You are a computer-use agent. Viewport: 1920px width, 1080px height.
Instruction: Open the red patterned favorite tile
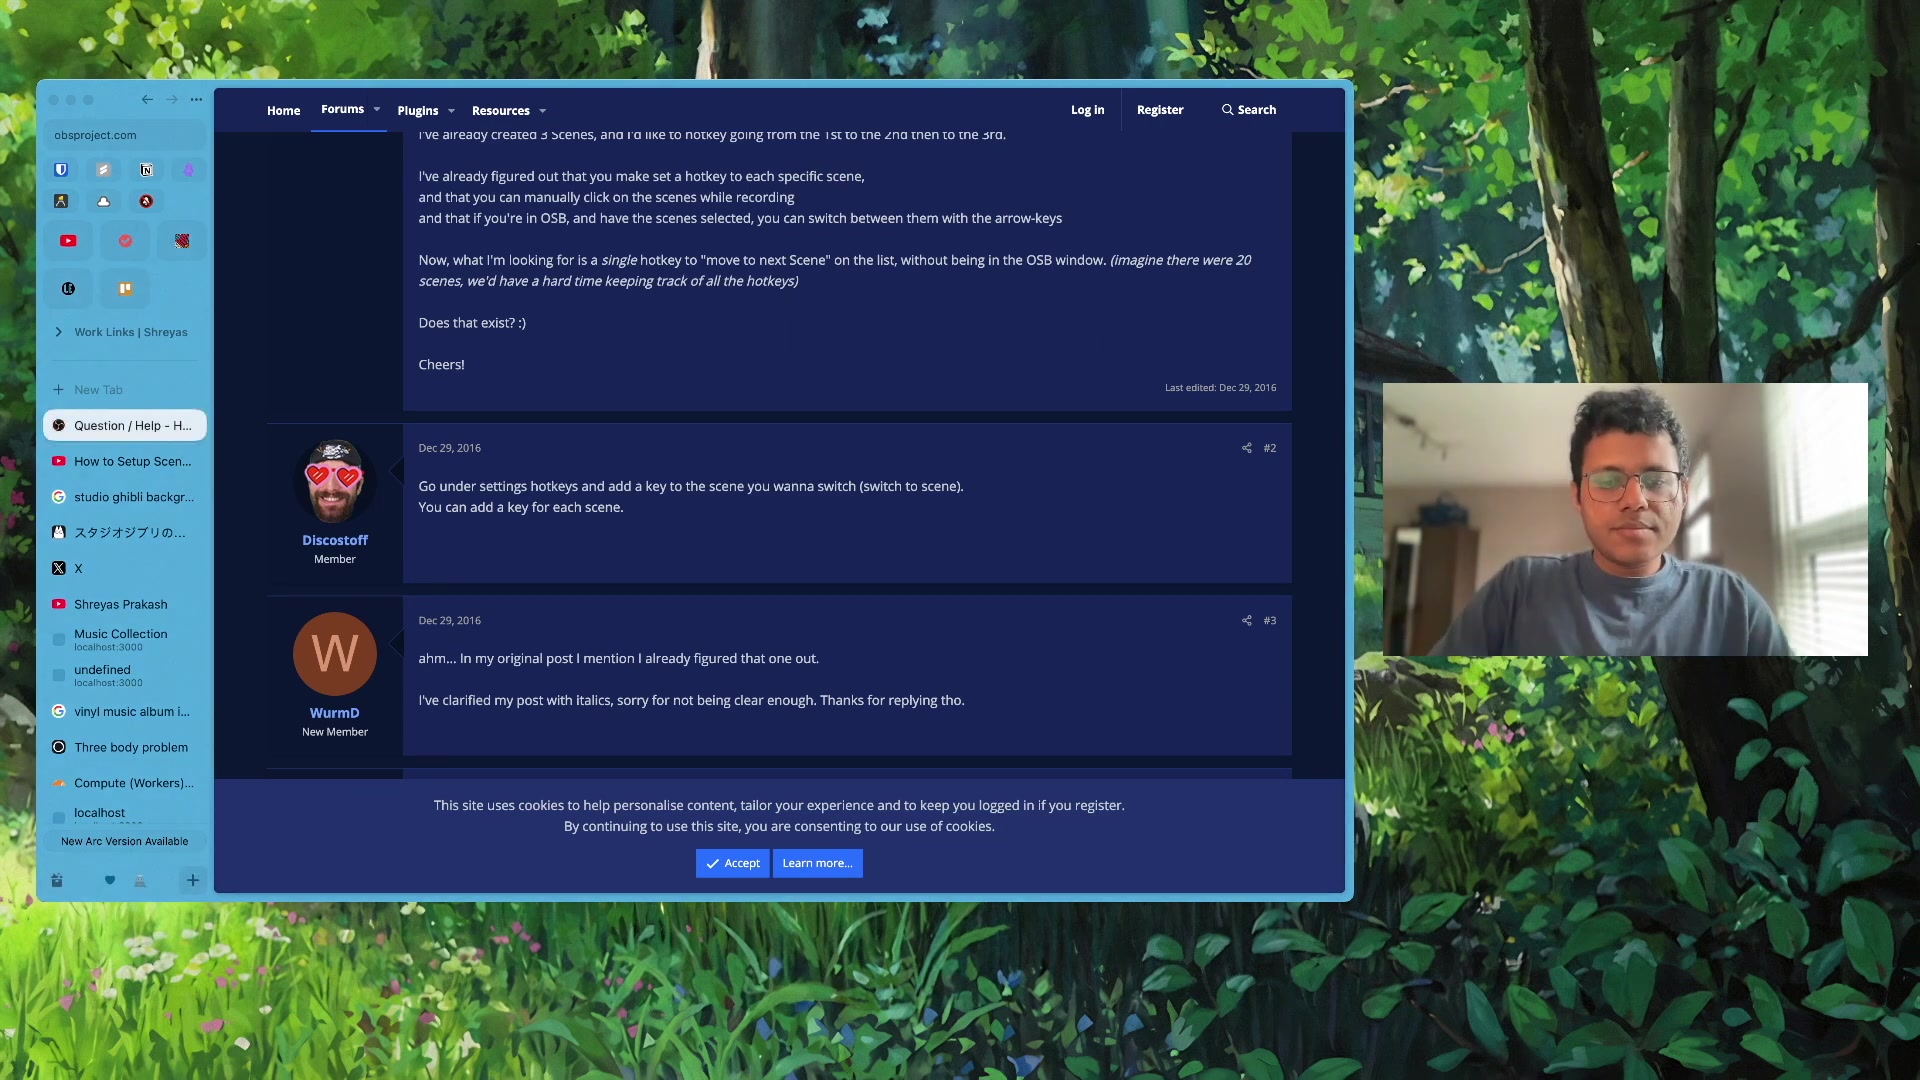coord(182,241)
